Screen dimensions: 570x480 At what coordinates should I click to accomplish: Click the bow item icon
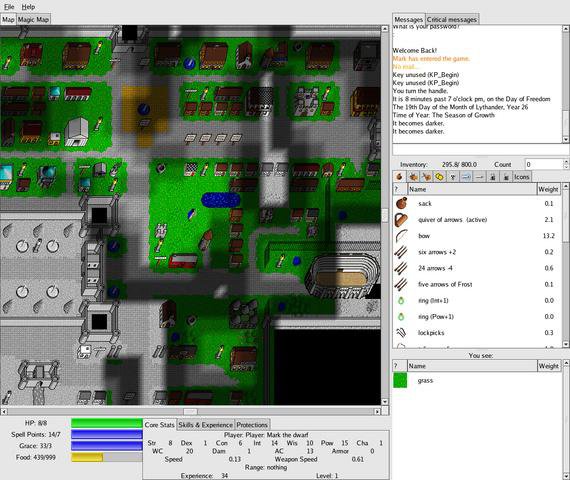click(401, 236)
